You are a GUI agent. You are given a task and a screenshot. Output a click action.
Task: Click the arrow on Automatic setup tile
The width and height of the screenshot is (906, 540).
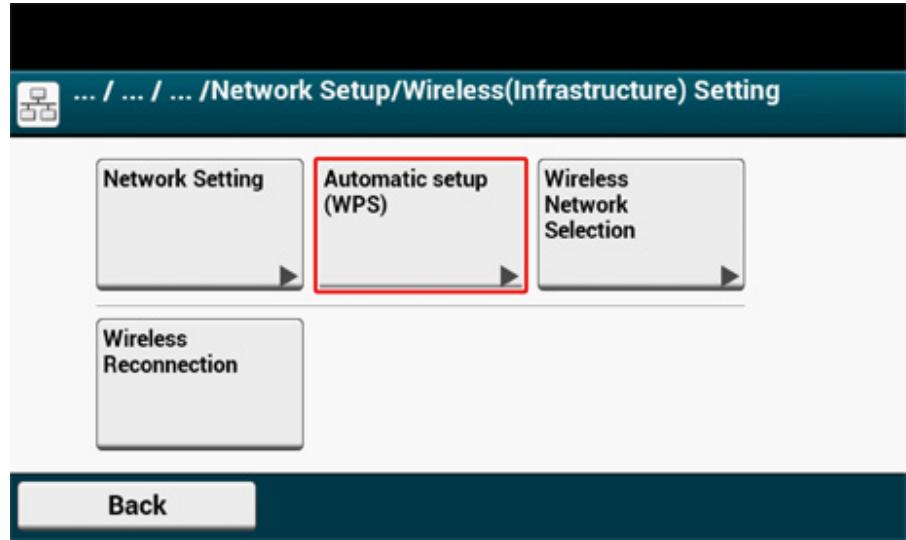click(x=509, y=276)
